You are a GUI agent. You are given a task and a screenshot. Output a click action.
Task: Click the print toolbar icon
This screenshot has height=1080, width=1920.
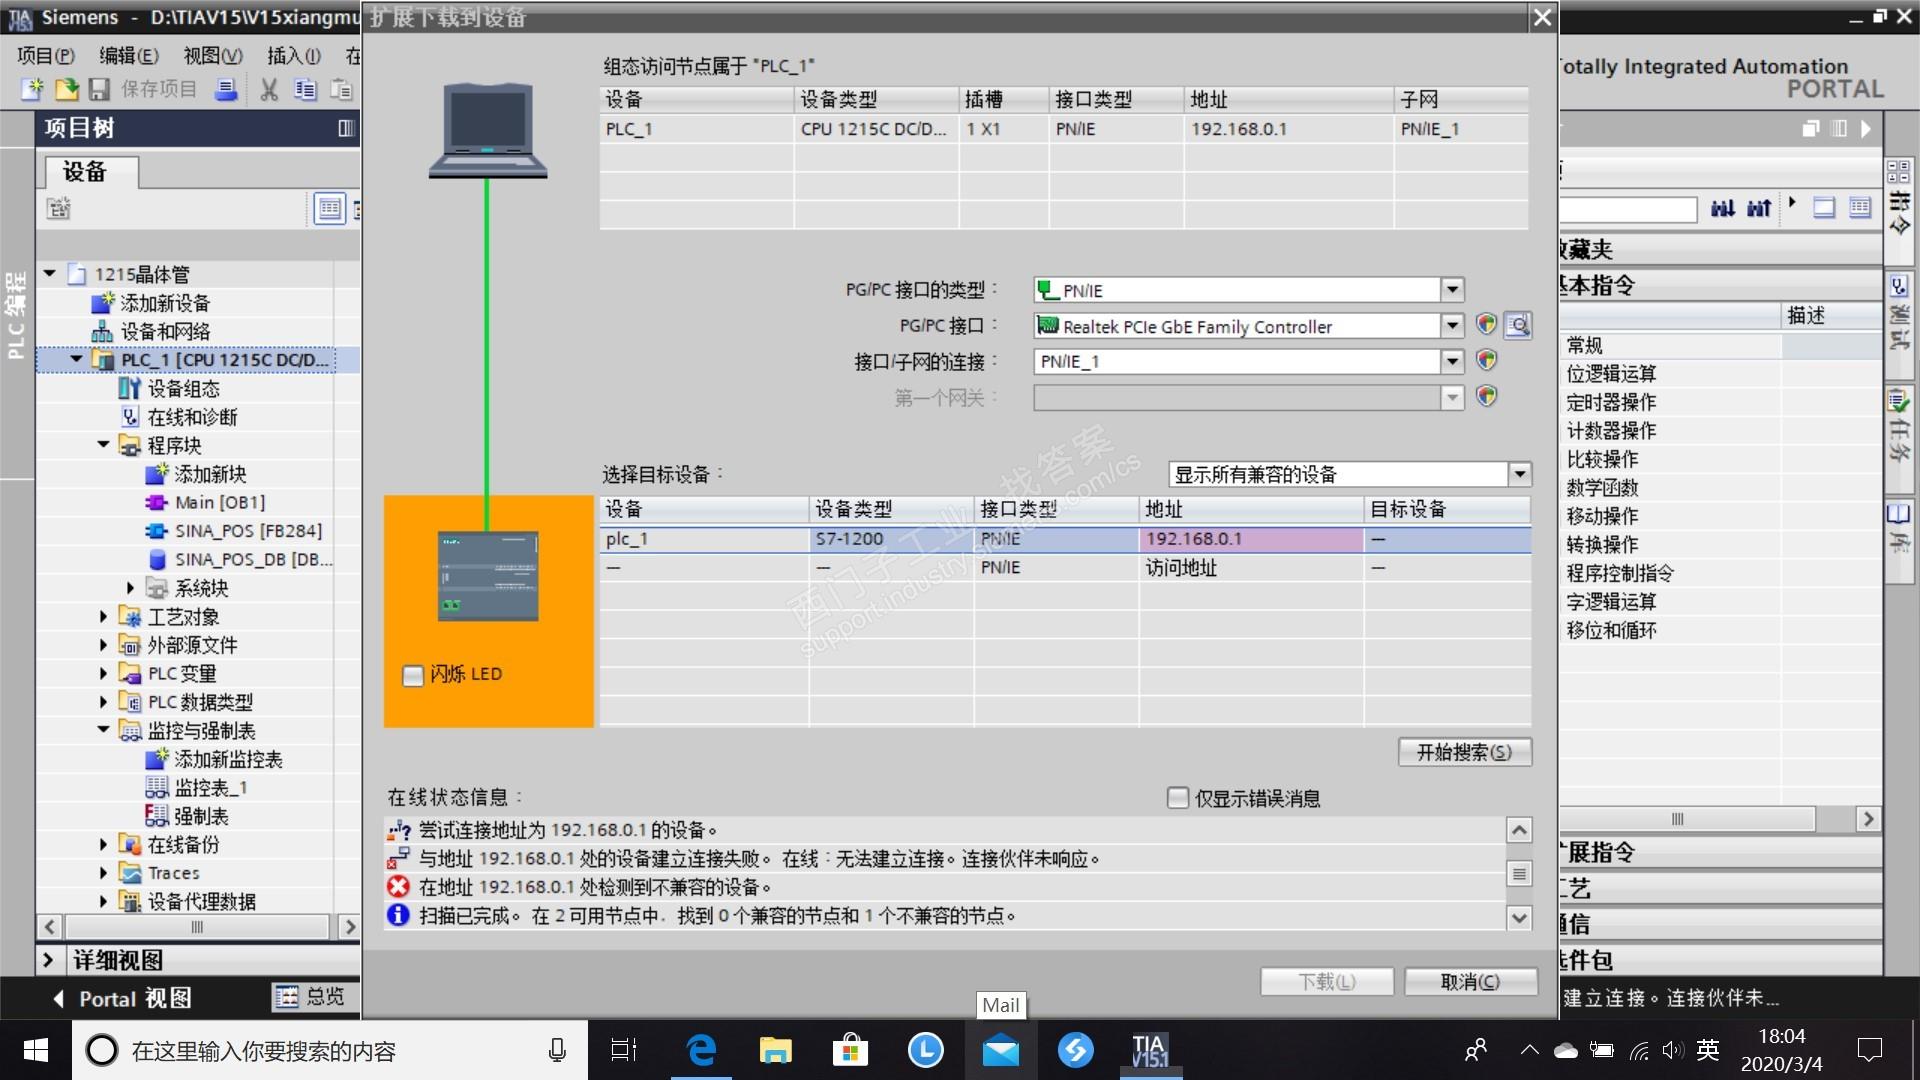coord(227,90)
